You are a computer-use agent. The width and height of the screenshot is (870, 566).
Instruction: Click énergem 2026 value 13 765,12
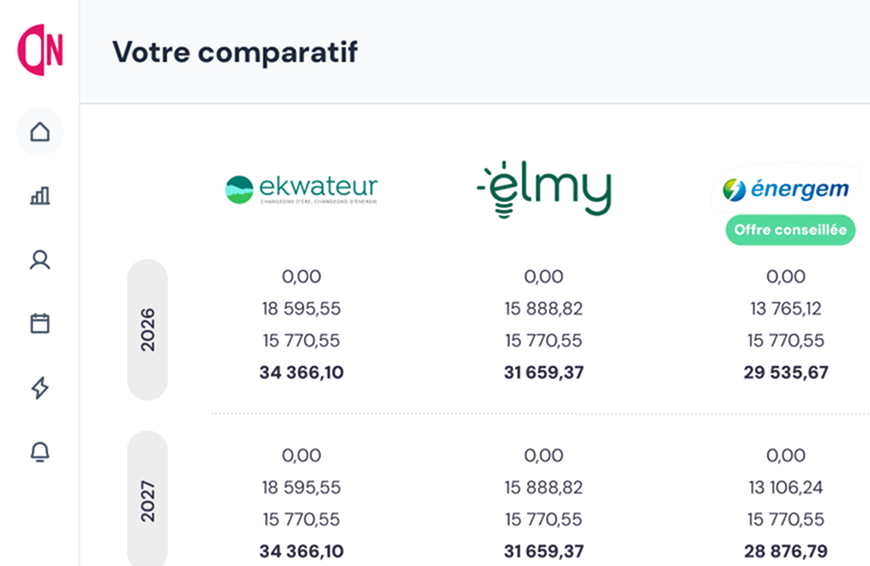(x=786, y=309)
